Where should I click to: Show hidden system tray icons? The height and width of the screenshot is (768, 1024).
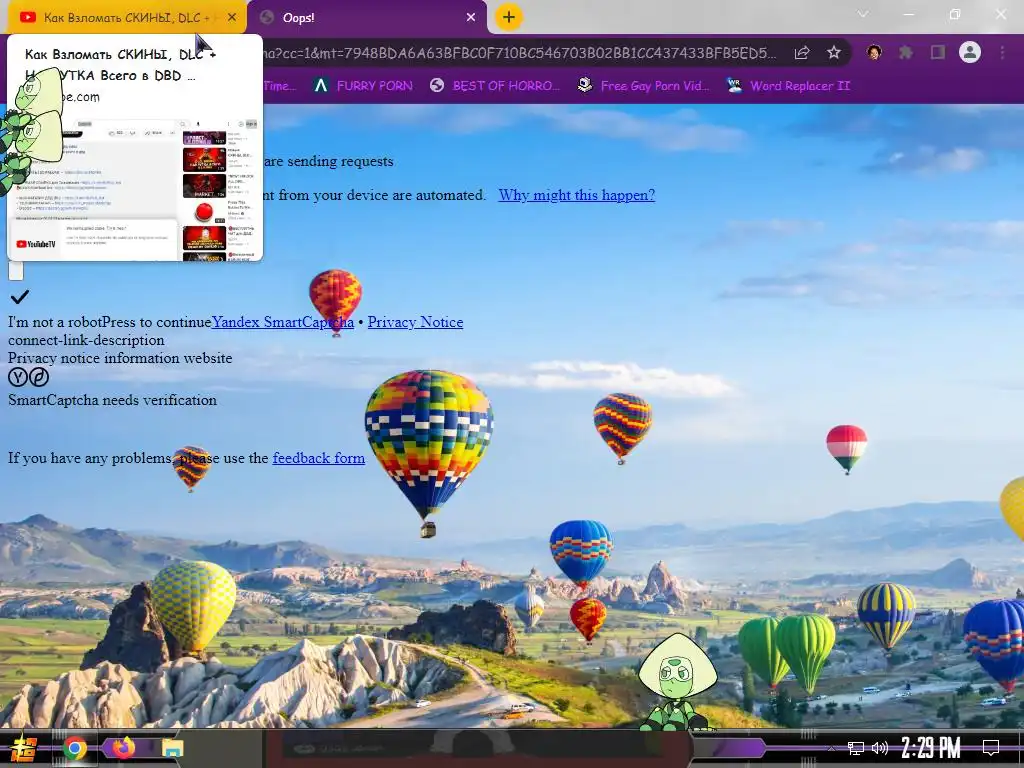click(x=831, y=748)
